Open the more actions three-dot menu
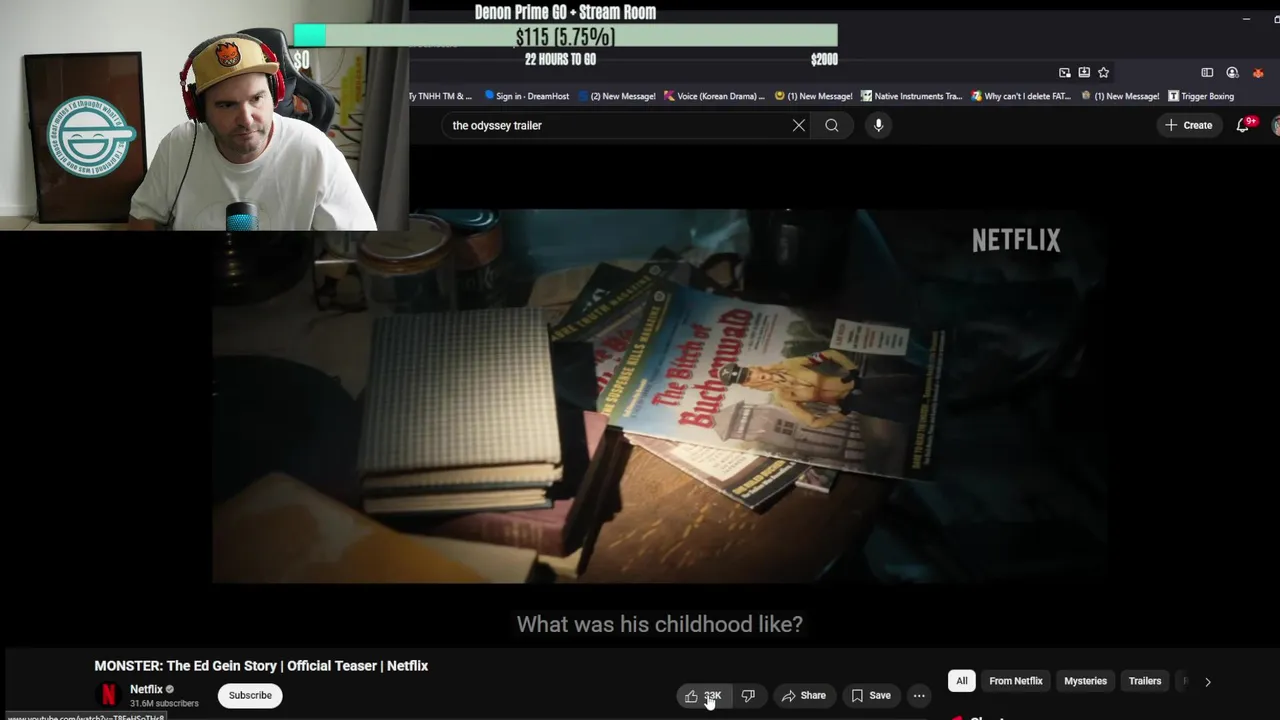Image resolution: width=1280 pixels, height=720 pixels. [919, 696]
